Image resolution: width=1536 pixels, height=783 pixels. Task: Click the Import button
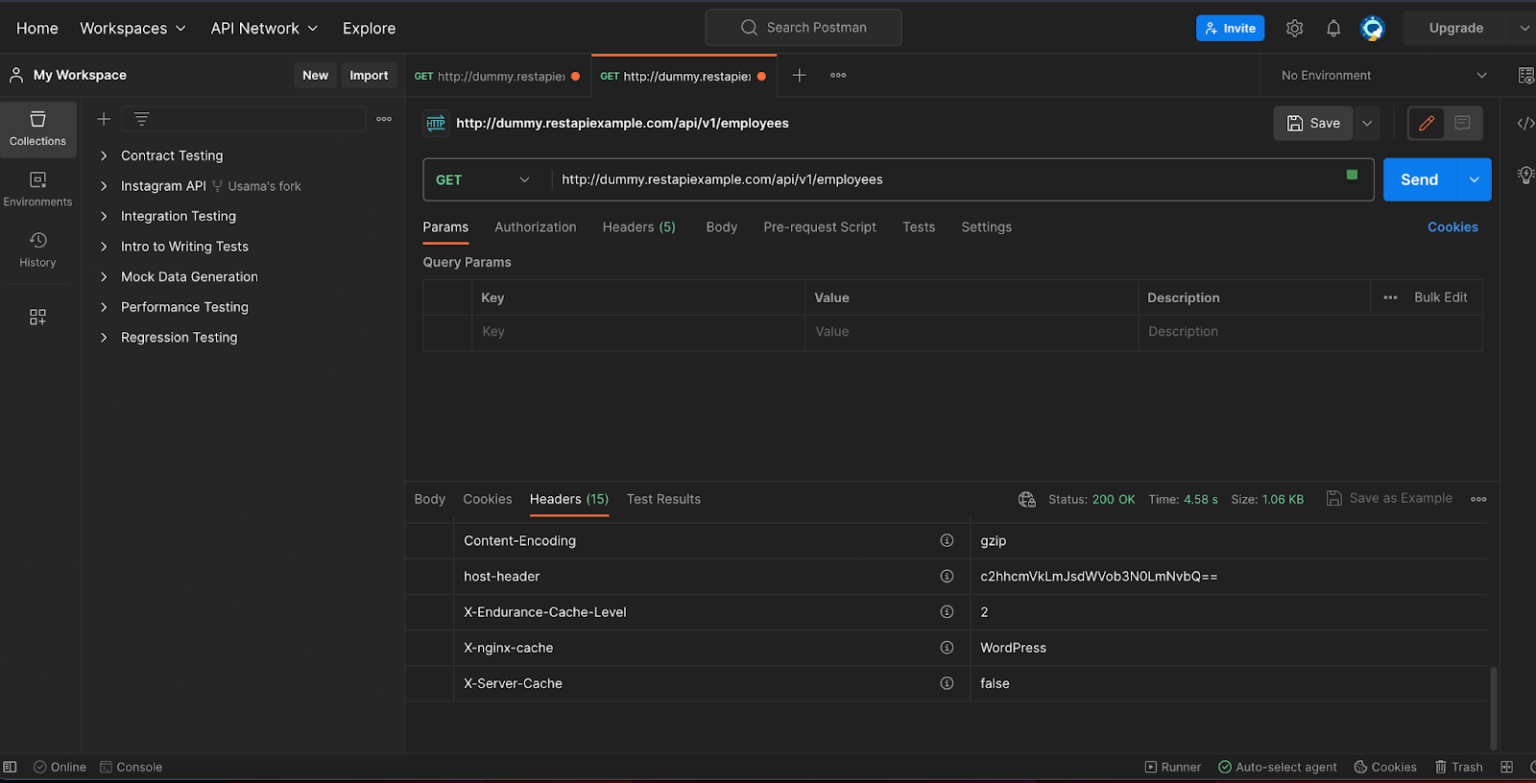tap(369, 75)
